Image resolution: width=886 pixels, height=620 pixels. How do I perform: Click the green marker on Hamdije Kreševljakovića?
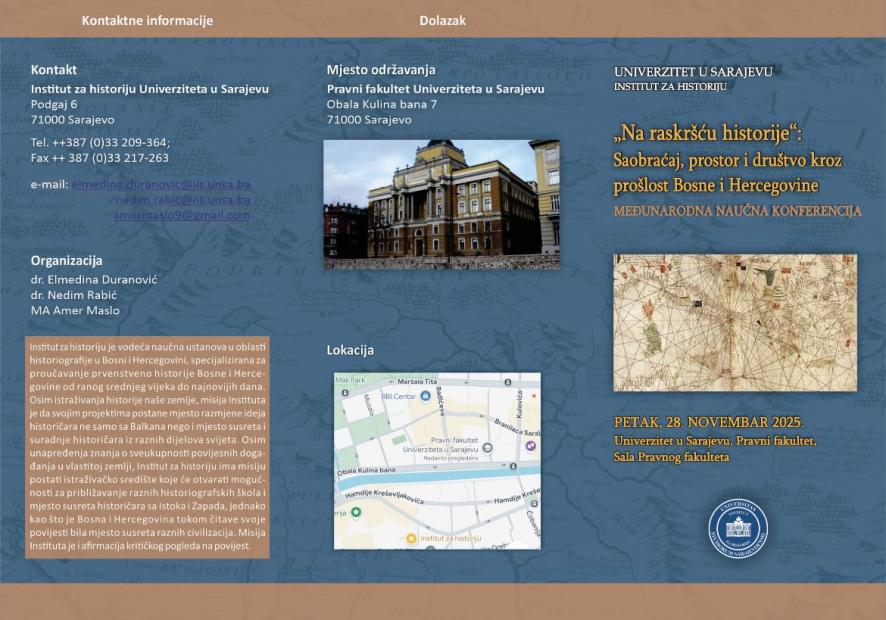click(356, 511)
